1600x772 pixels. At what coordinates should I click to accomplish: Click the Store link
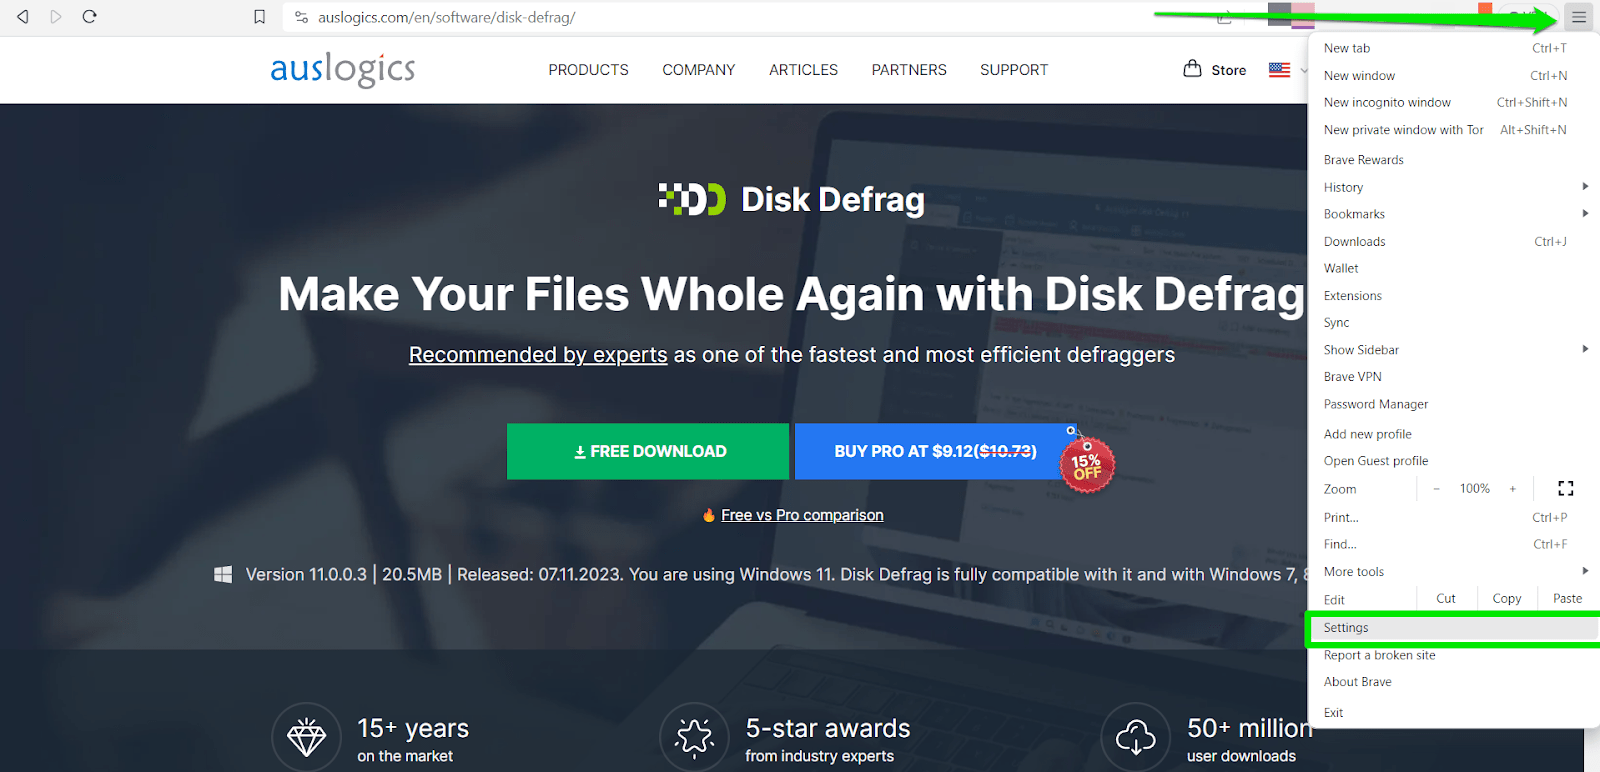(1228, 70)
